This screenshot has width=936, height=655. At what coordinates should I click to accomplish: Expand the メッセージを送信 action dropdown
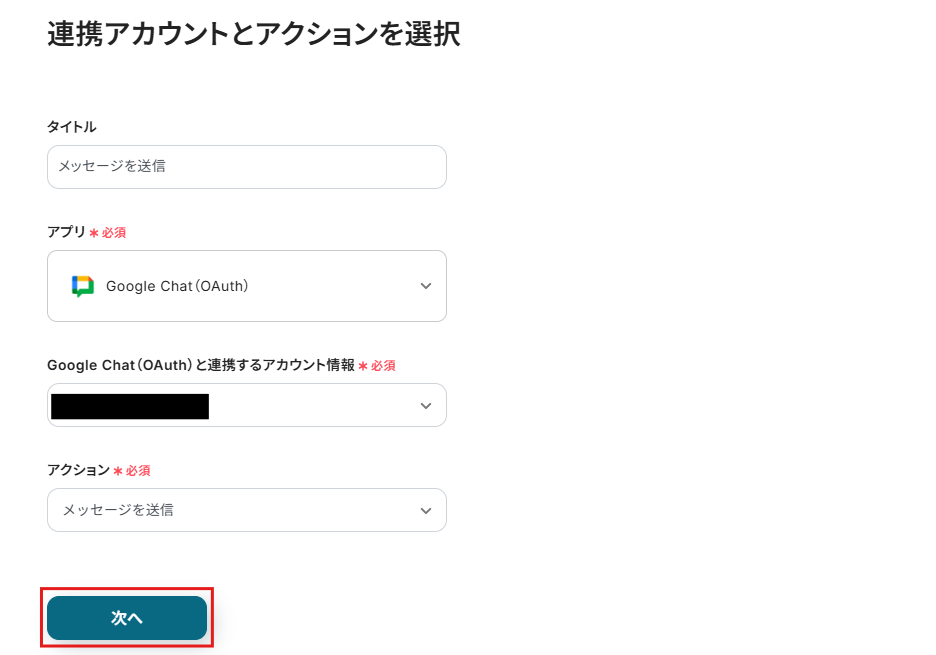246,510
